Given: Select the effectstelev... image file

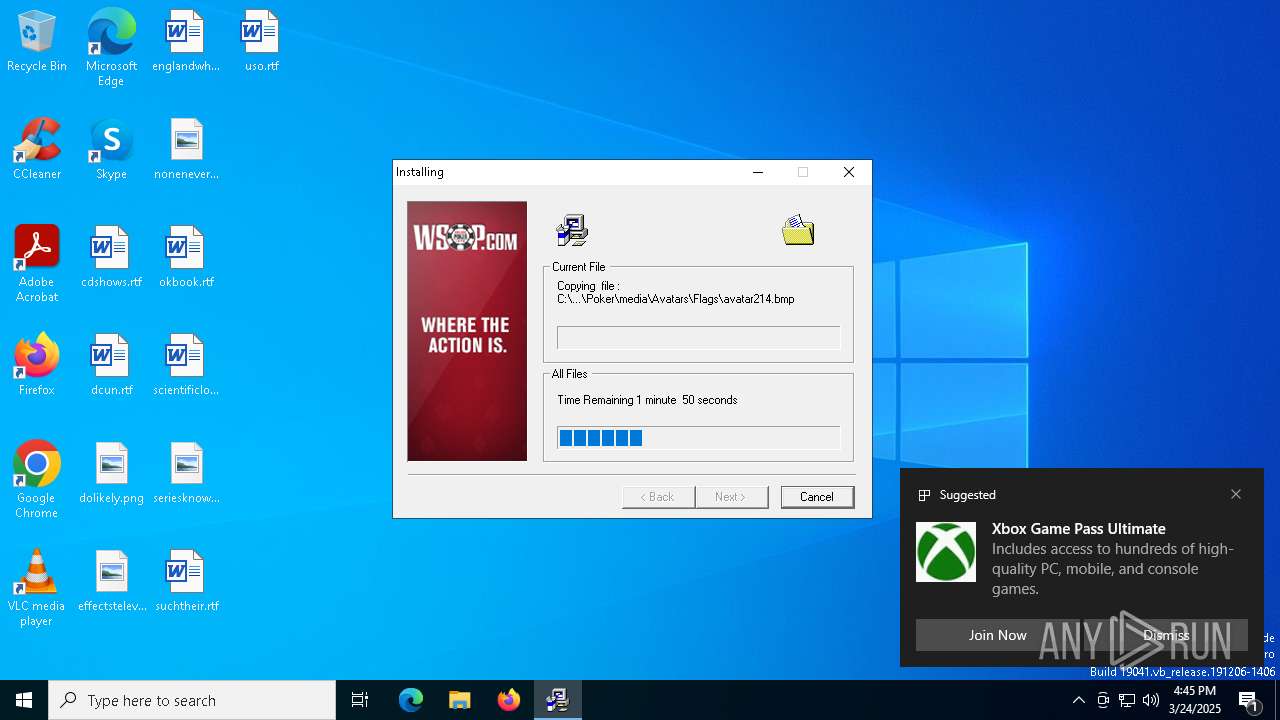Looking at the screenshot, I should (x=111, y=580).
